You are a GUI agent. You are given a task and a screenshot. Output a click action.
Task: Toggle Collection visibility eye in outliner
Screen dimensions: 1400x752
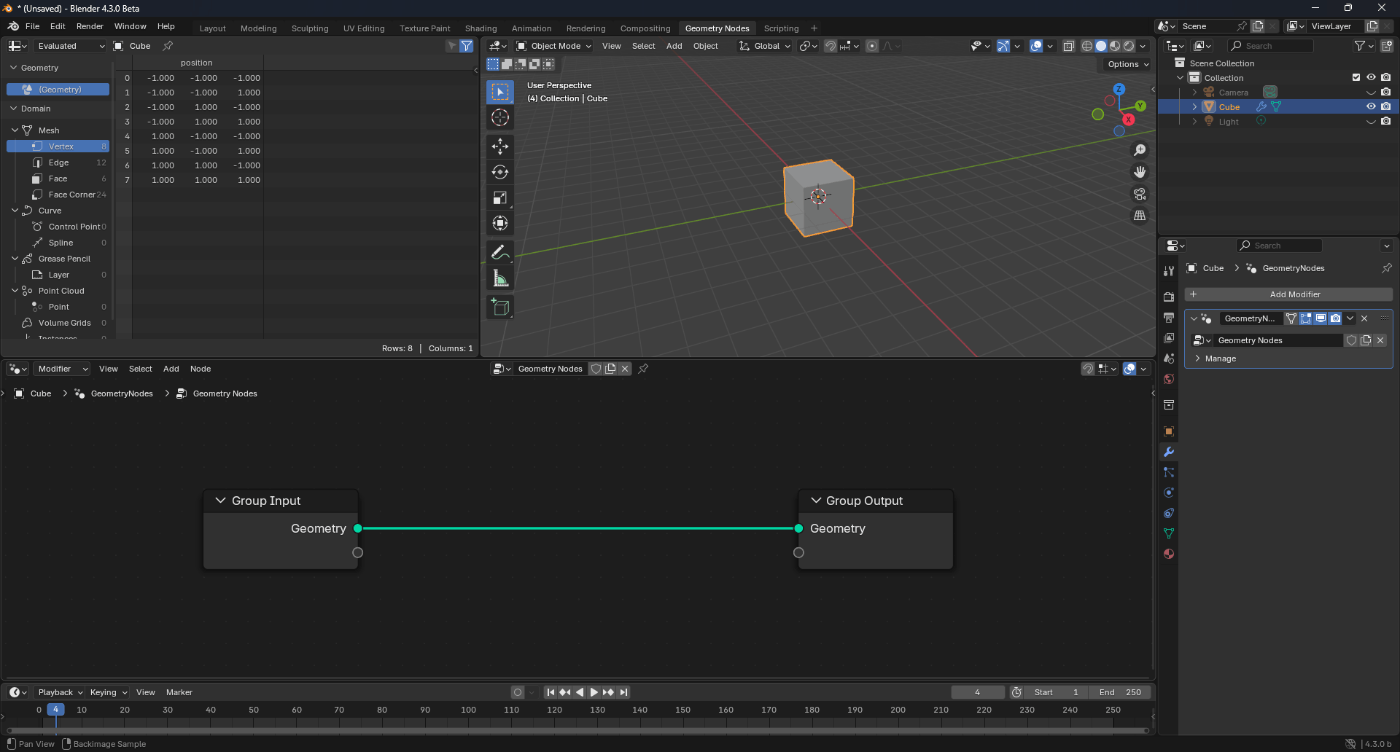[x=1371, y=77]
